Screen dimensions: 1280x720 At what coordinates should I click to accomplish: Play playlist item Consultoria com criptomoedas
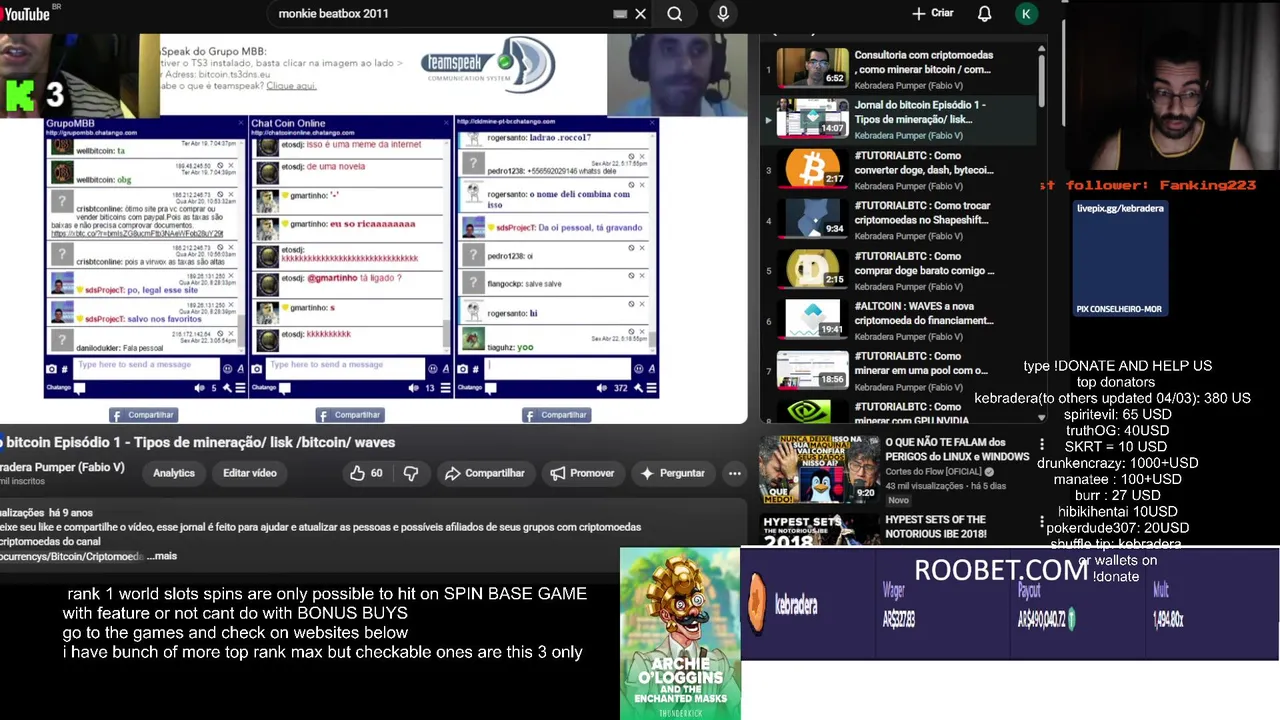[900, 67]
